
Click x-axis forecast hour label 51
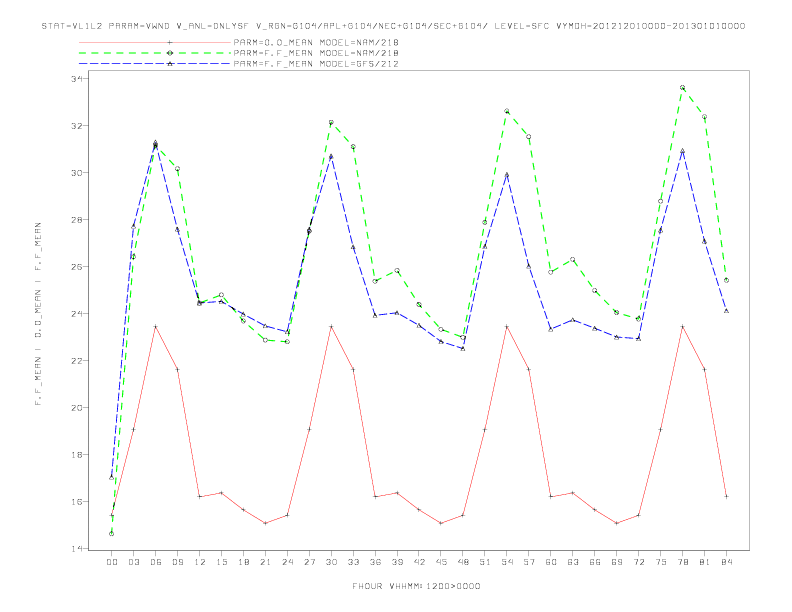pyautogui.click(x=485, y=562)
